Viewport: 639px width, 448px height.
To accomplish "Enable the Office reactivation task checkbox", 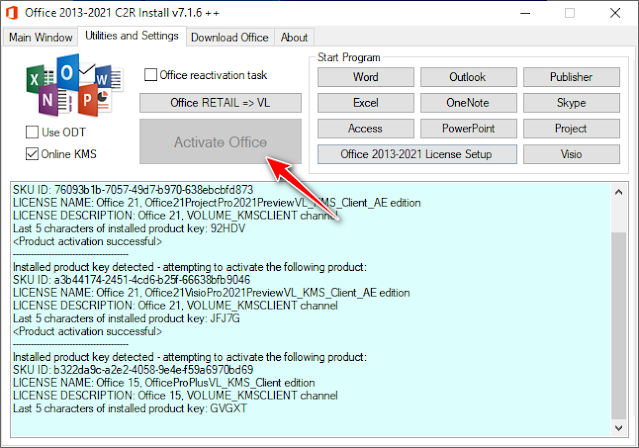I will 150,75.
